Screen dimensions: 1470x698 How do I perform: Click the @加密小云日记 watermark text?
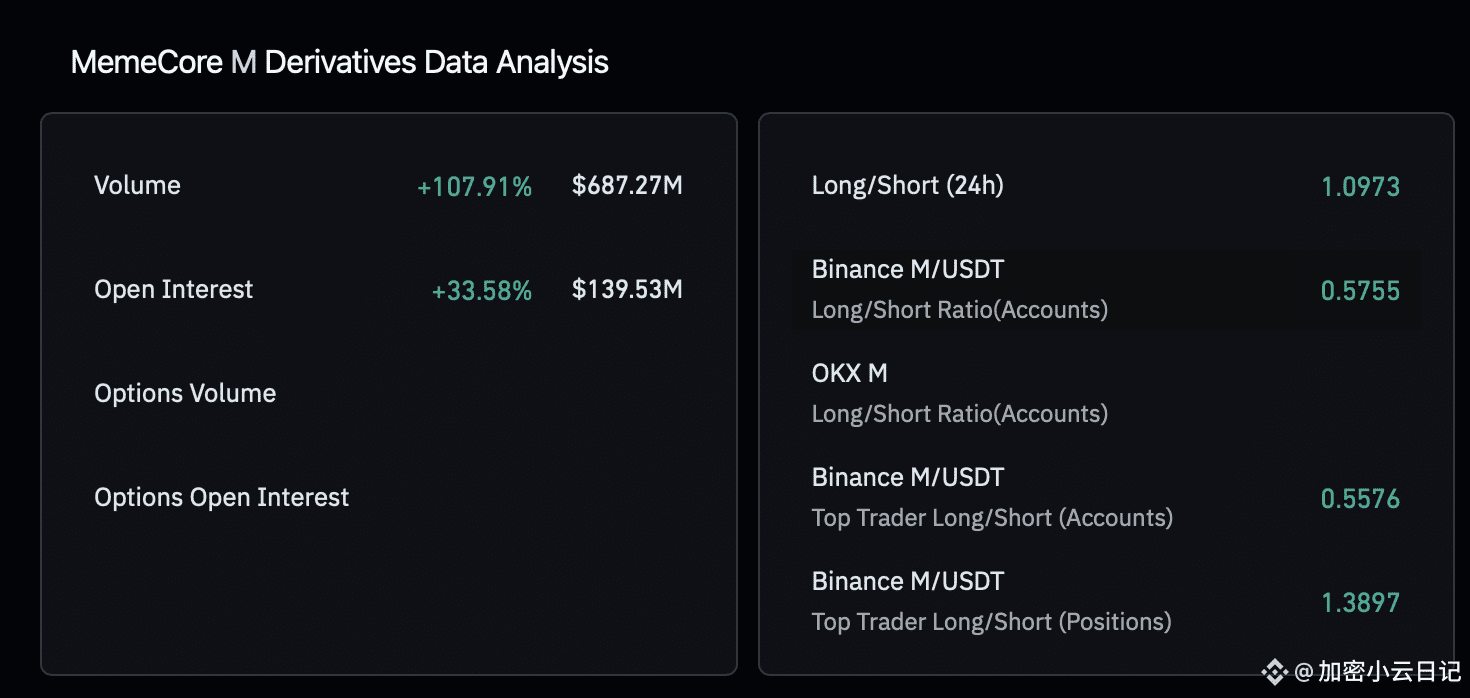(x=1378, y=671)
